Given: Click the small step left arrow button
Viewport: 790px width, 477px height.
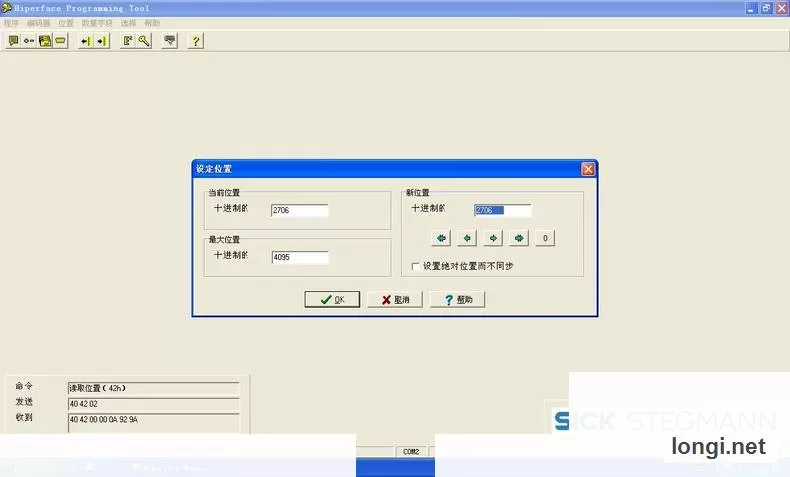Looking at the screenshot, I should pyautogui.click(x=467, y=238).
